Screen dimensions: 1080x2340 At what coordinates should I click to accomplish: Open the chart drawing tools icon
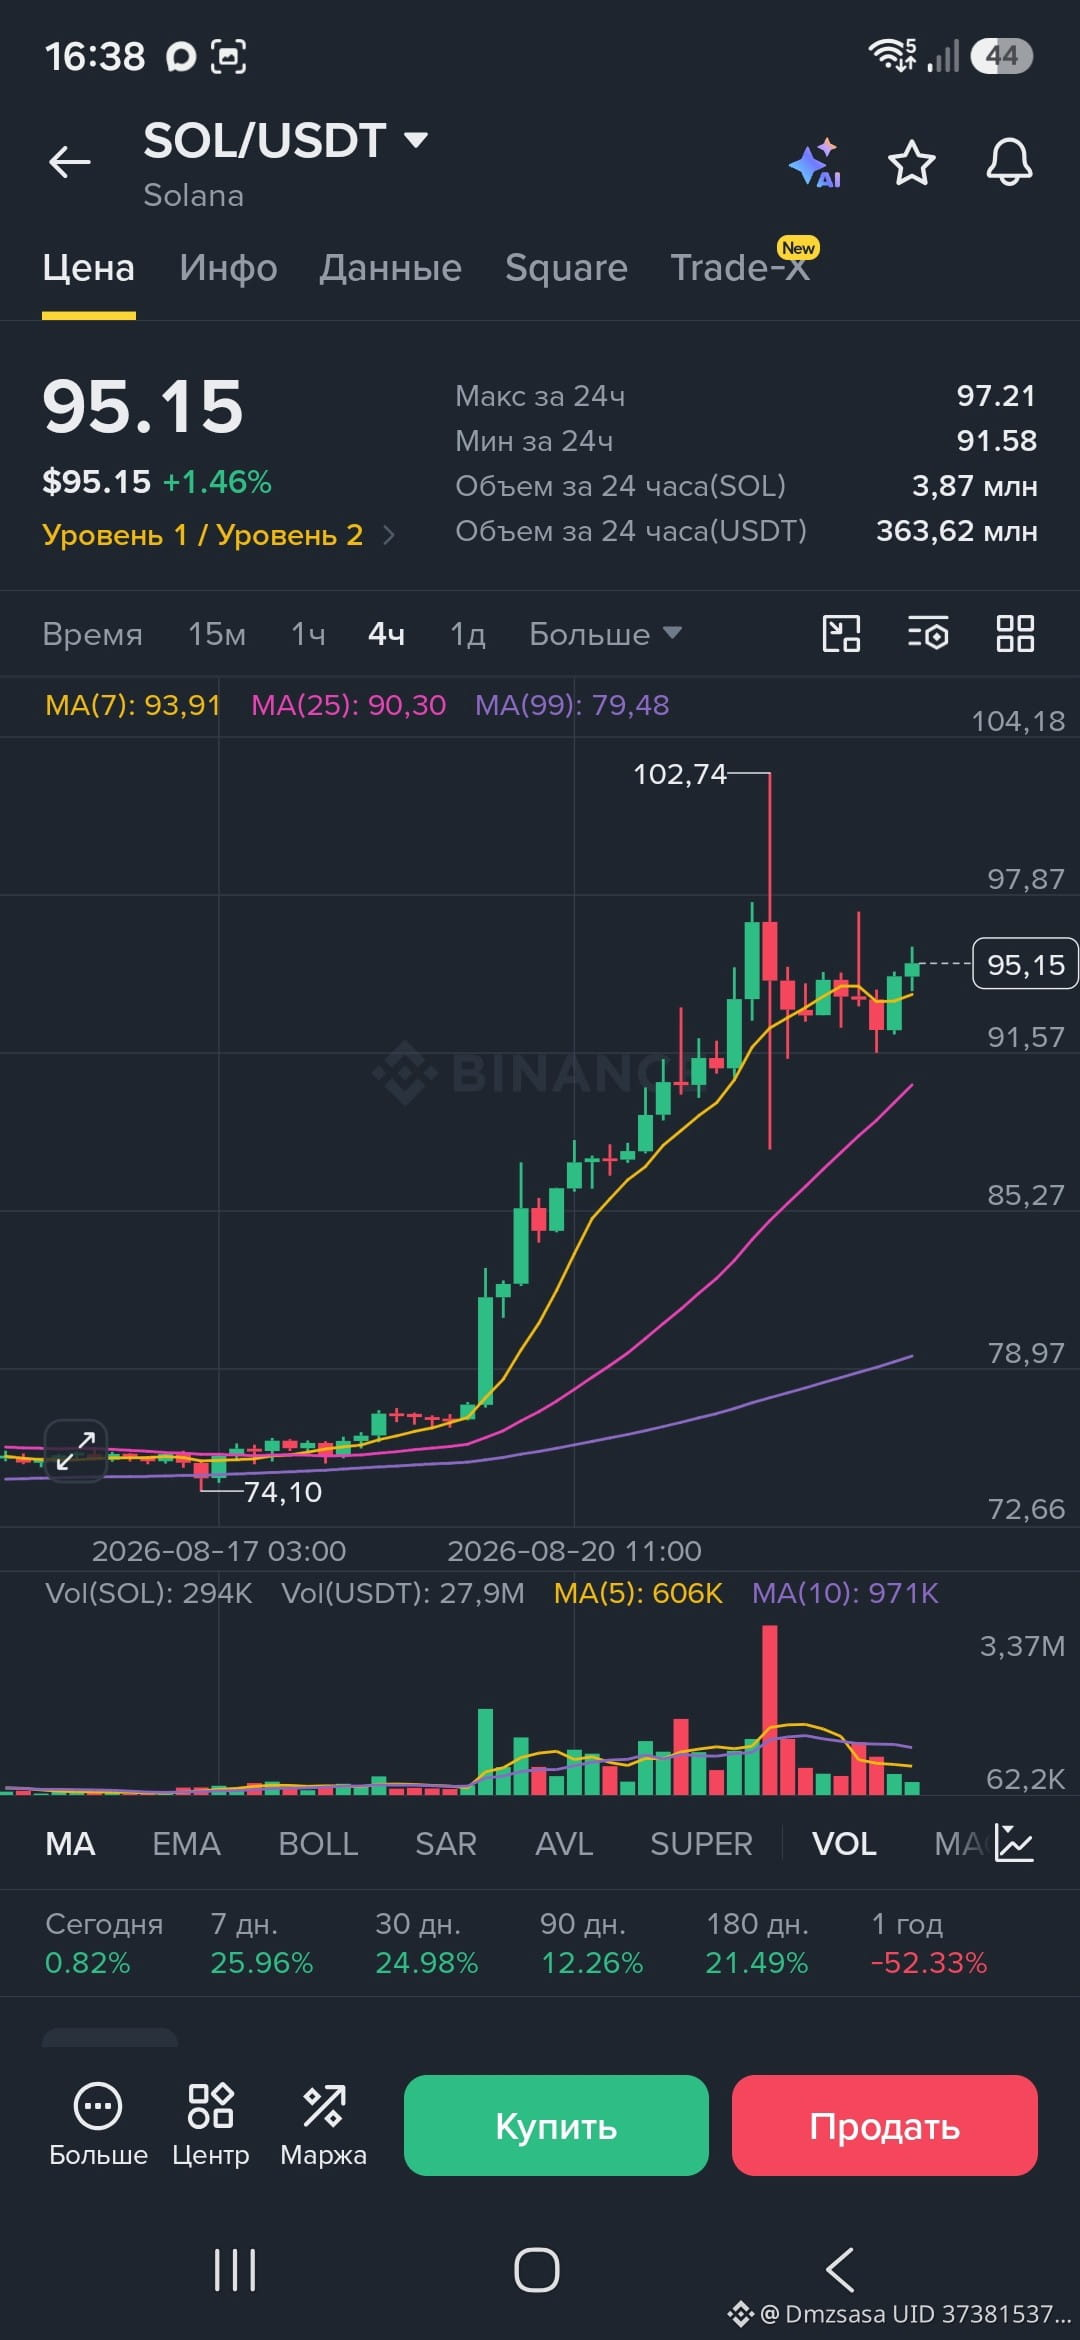coord(841,633)
